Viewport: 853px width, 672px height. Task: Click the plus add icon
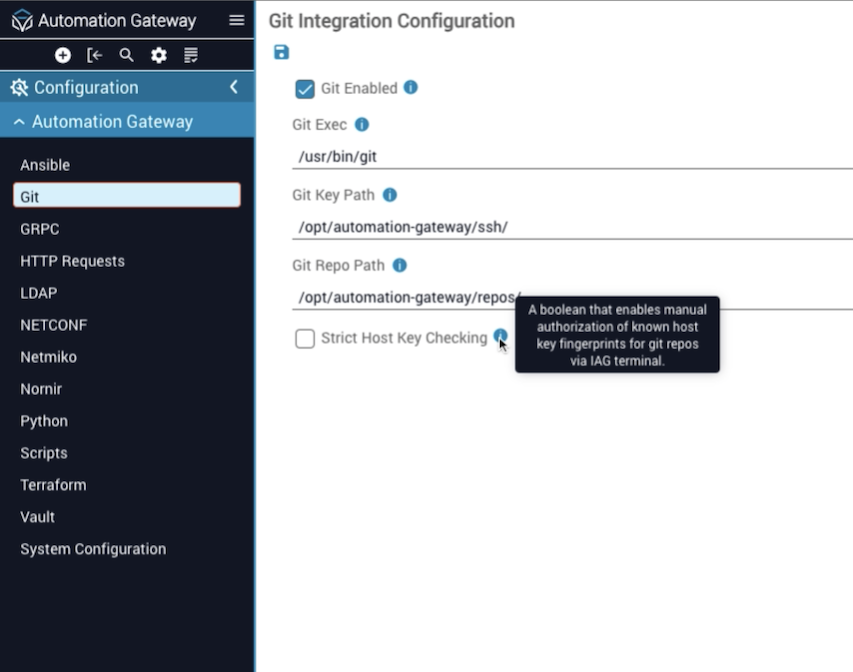63,55
